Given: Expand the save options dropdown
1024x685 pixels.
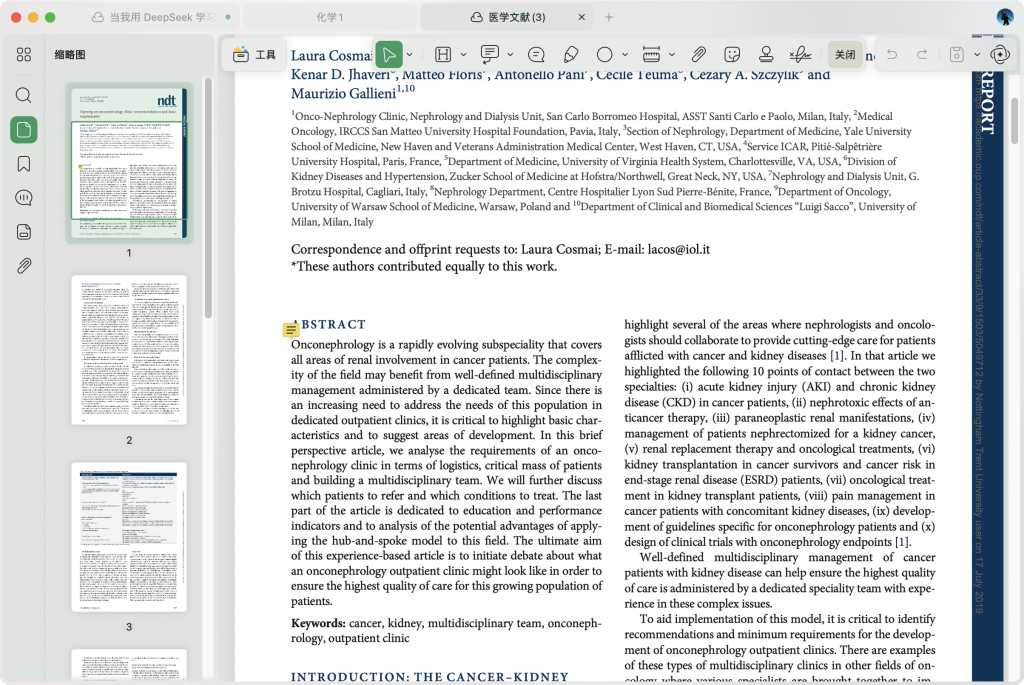Looking at the screenshot, I should [x=977, y=55].
